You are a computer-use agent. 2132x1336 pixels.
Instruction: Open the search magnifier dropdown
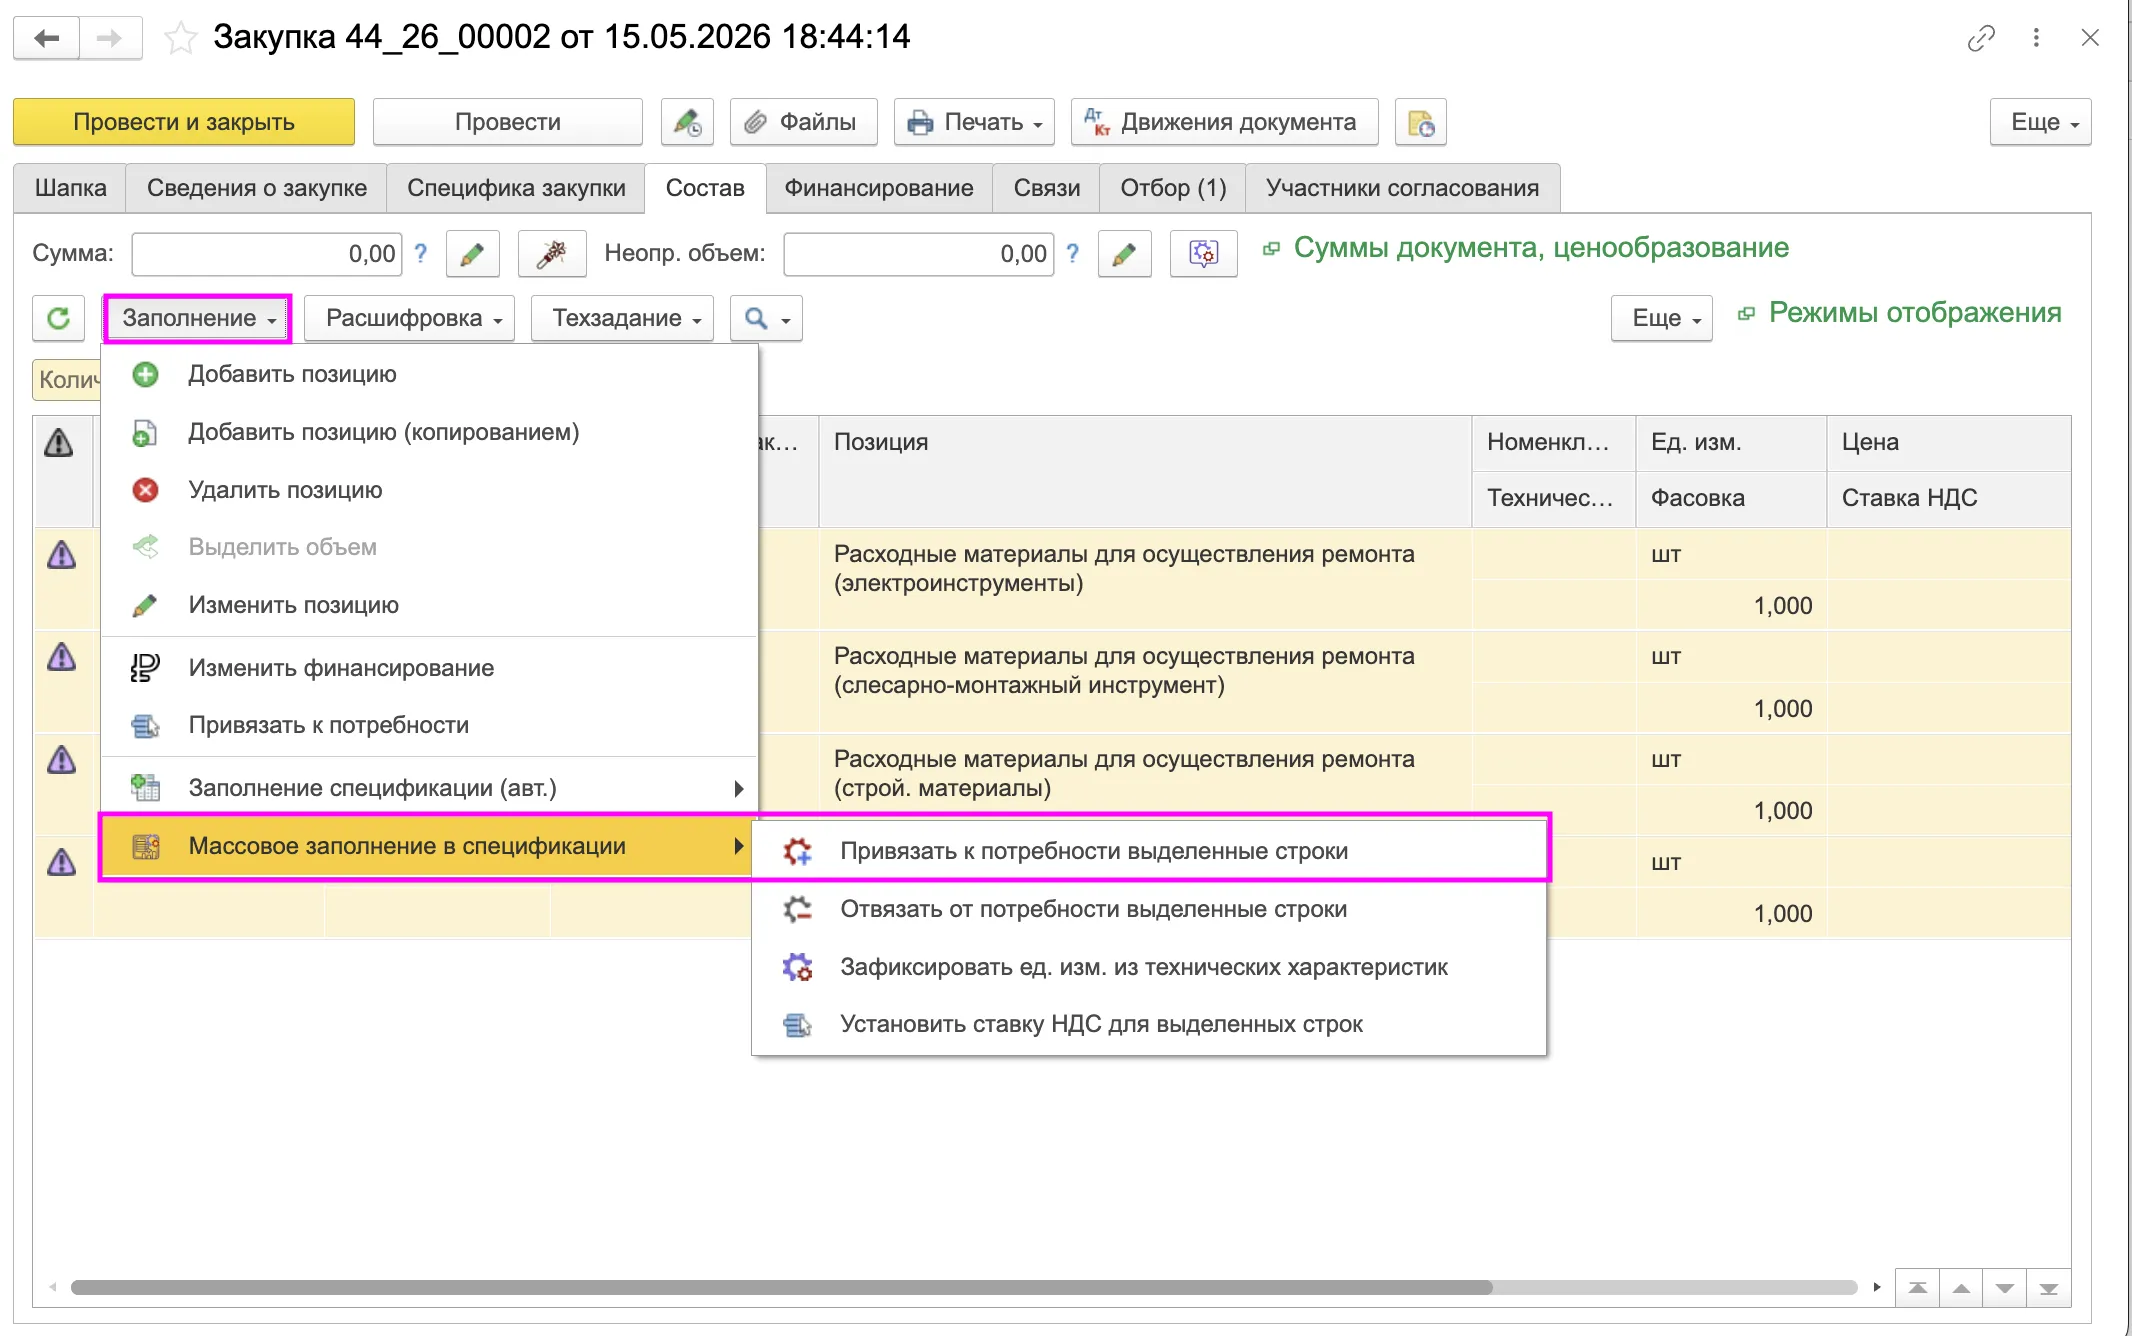(767, 318)
